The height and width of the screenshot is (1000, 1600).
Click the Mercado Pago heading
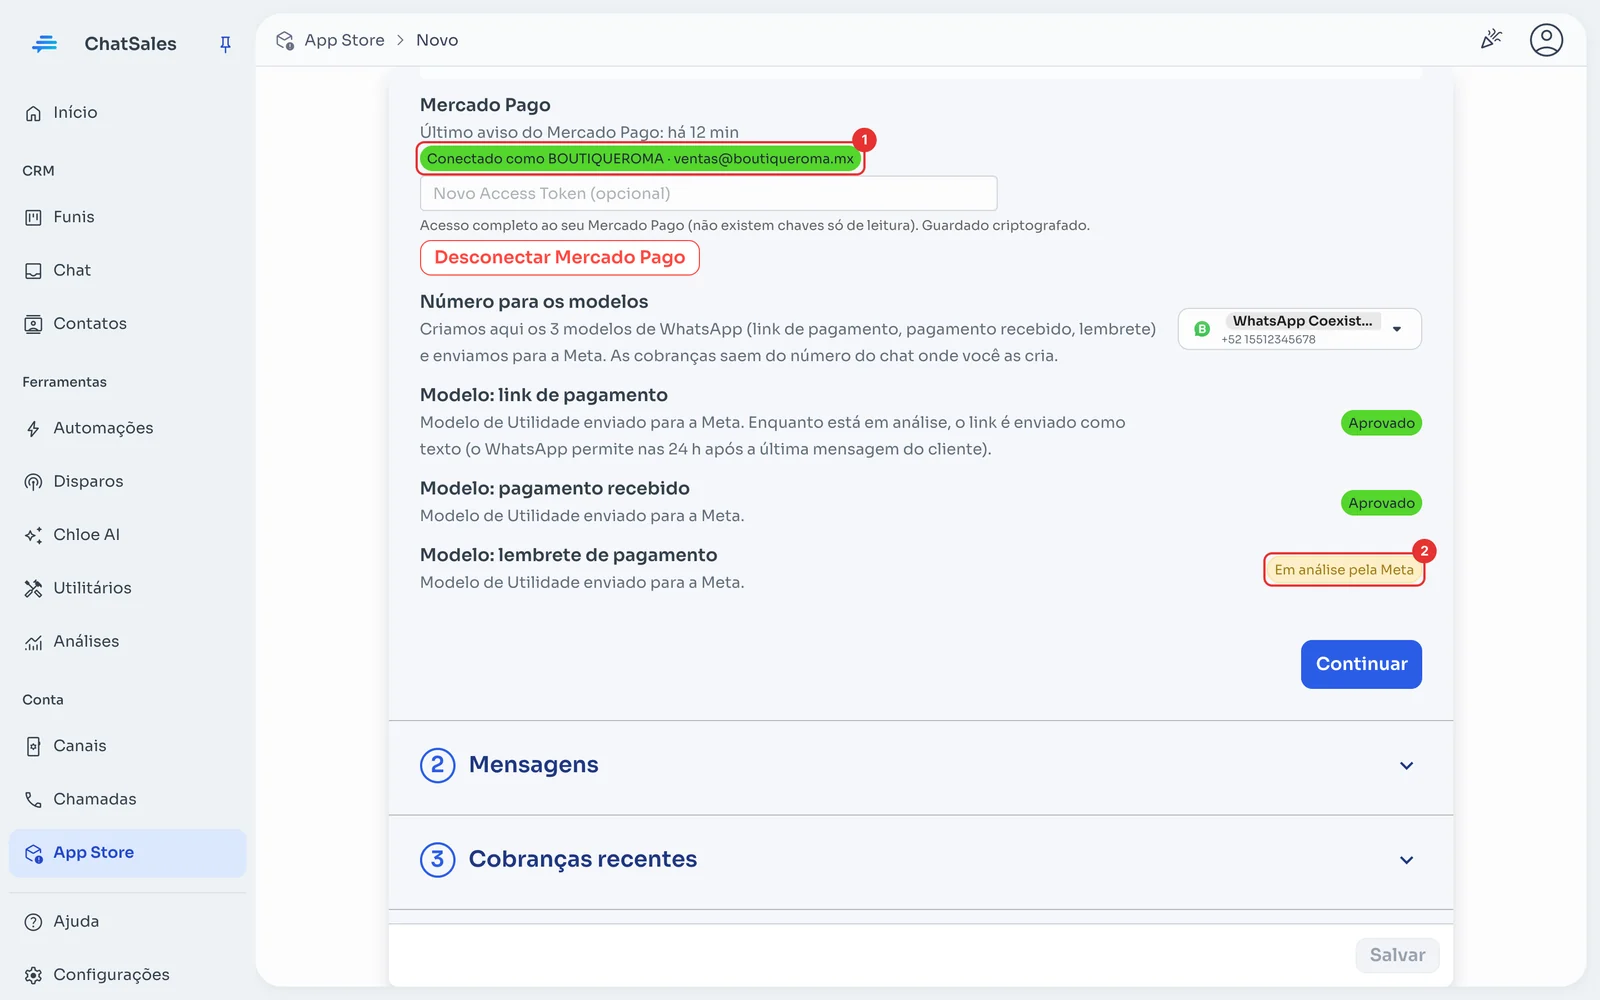pos(485,105)
